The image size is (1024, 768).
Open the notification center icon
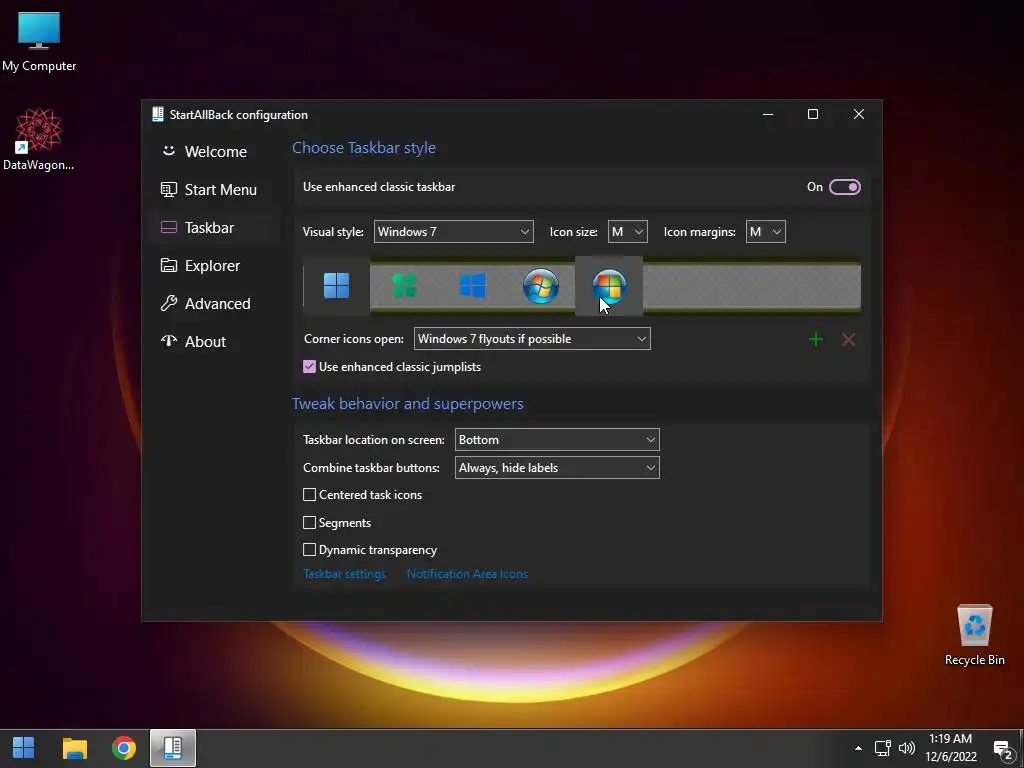pos(1002,750)
